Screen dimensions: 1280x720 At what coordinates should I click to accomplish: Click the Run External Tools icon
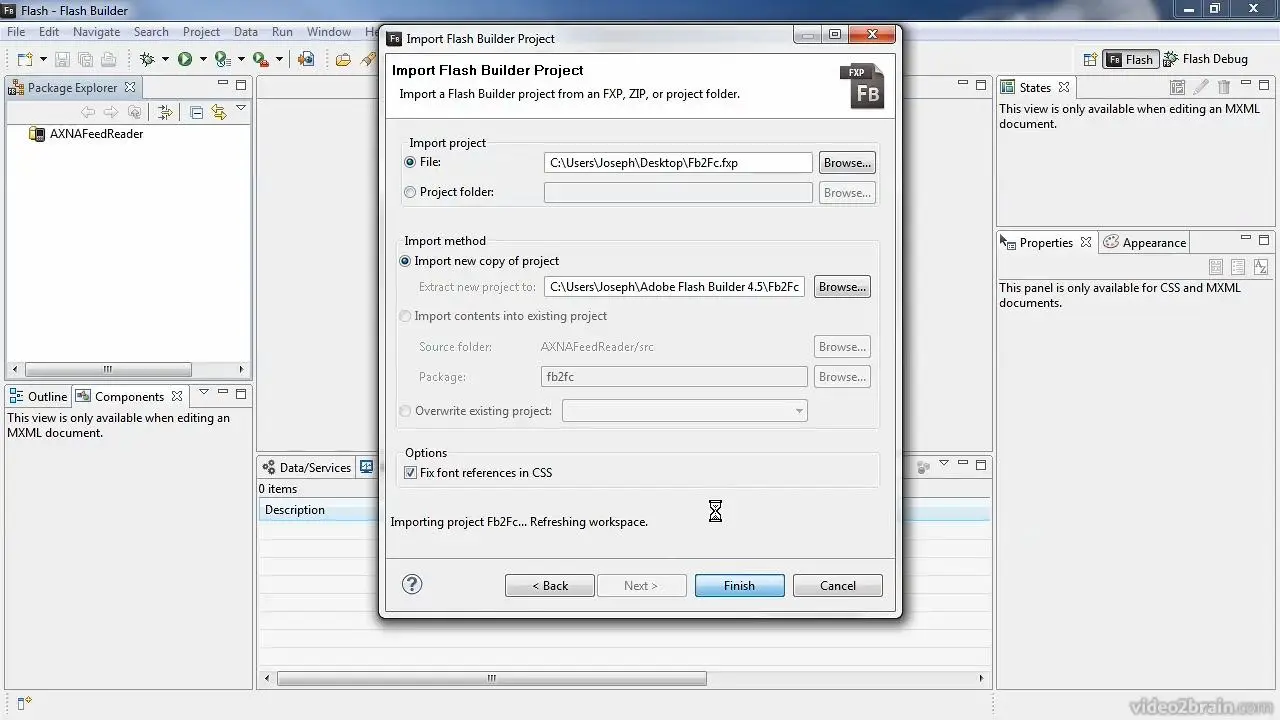coord(260,60)
